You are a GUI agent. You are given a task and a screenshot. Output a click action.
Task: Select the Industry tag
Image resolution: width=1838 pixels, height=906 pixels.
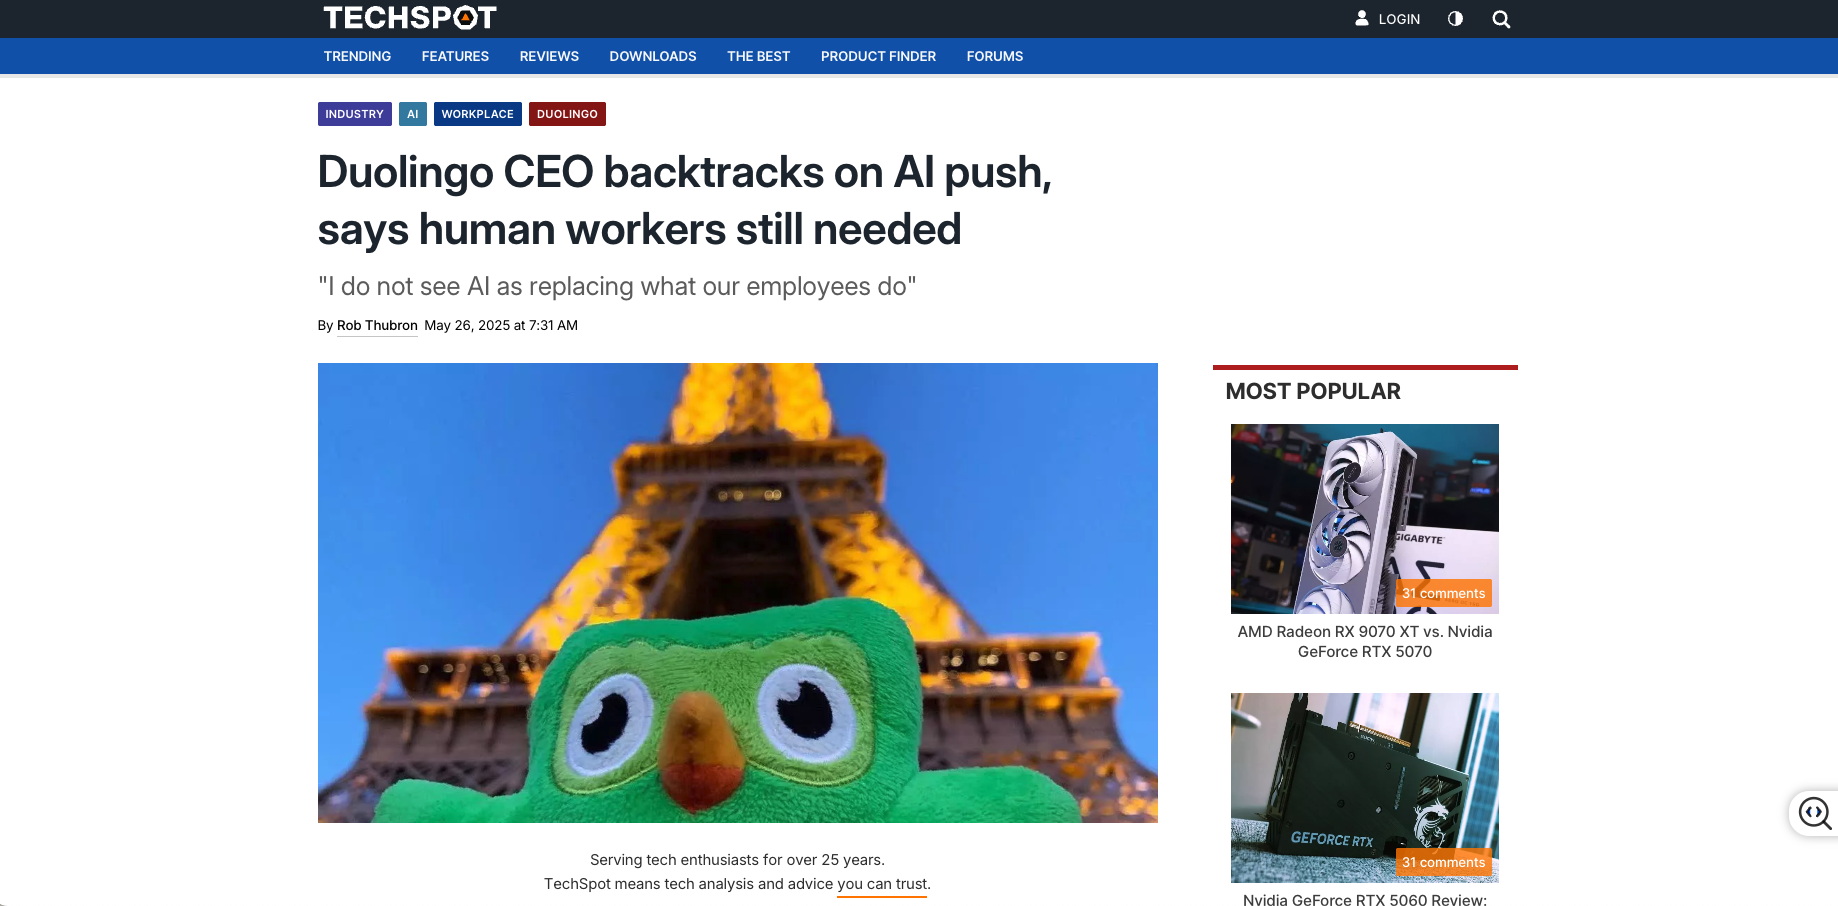click(x=354, y=114)
